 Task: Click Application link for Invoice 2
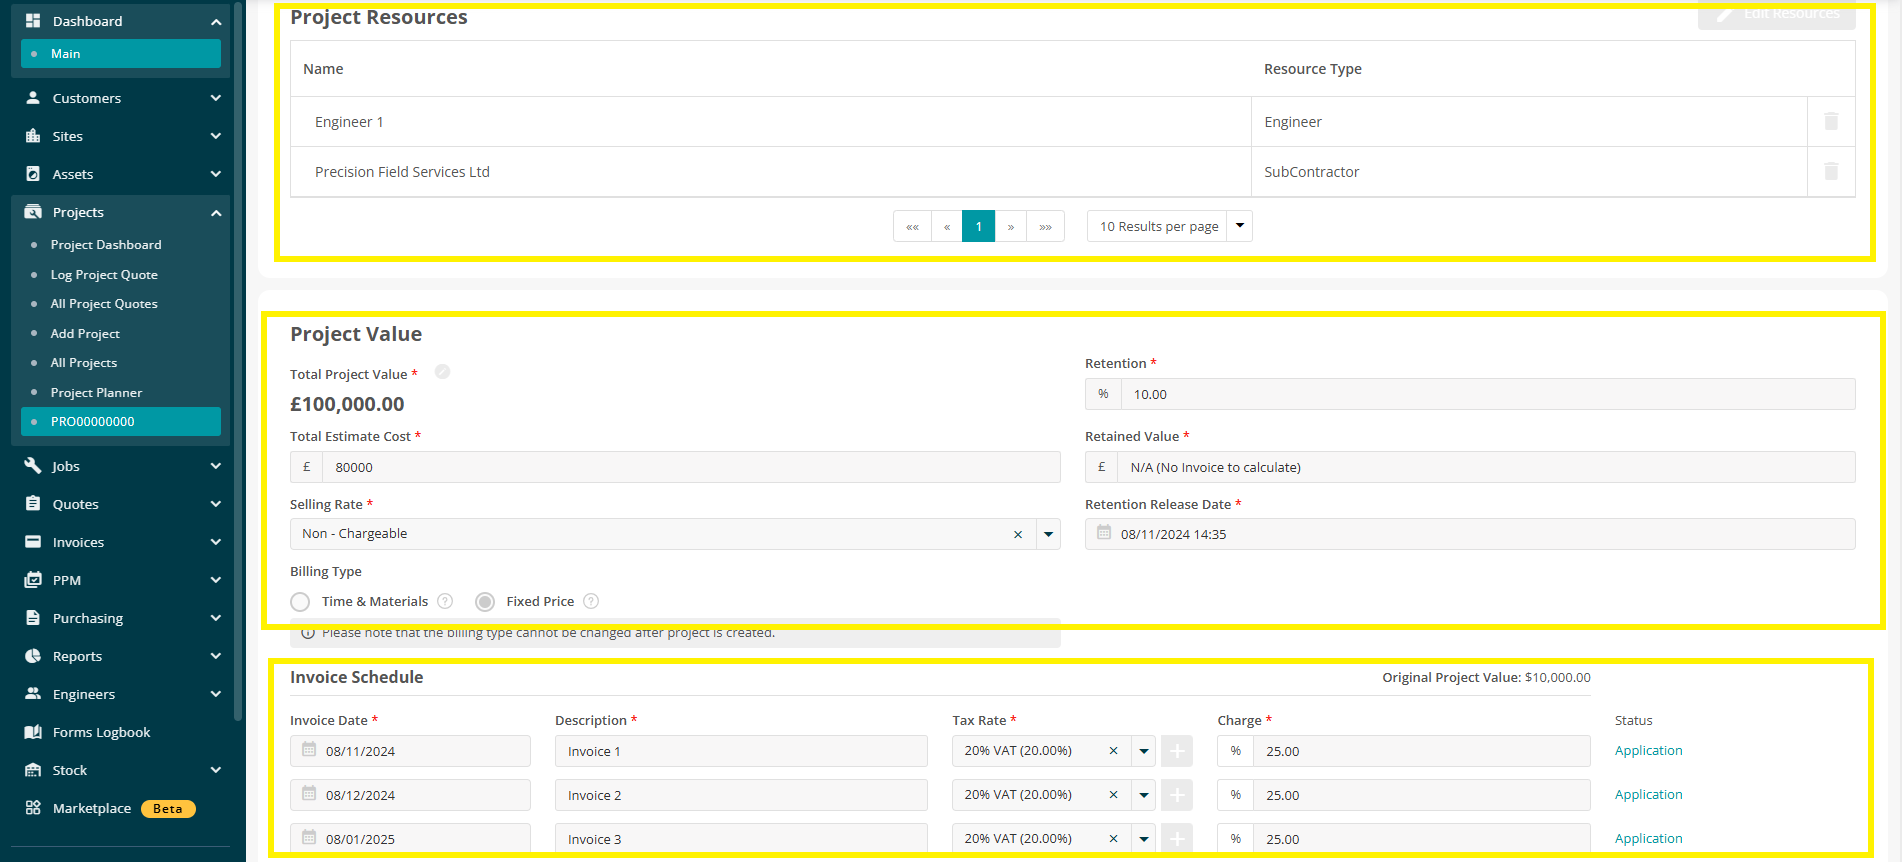[x=1648, y=795]
